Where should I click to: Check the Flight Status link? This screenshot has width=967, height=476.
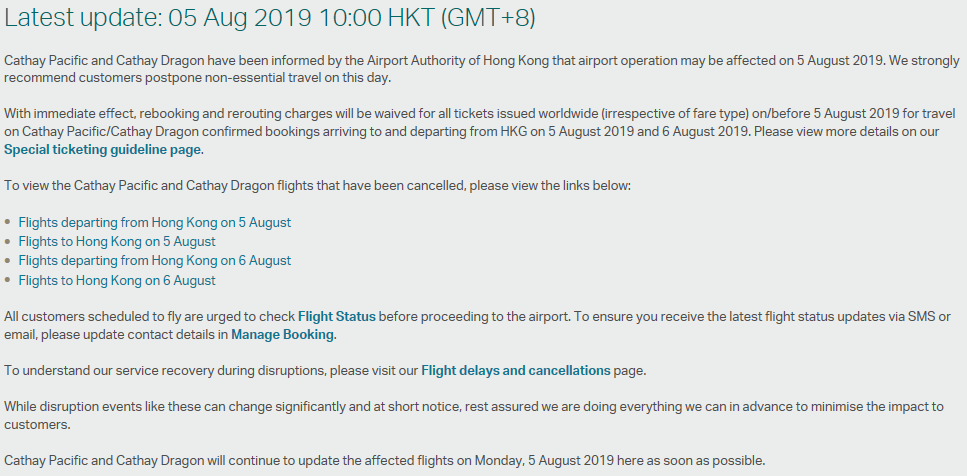tap(337, 316)
